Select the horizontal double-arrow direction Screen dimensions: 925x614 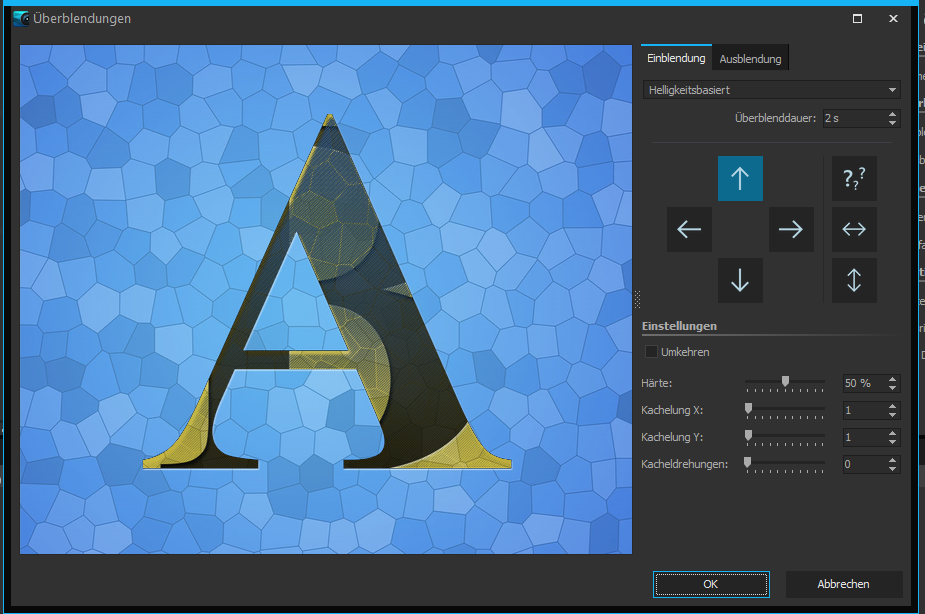[854, 230]
